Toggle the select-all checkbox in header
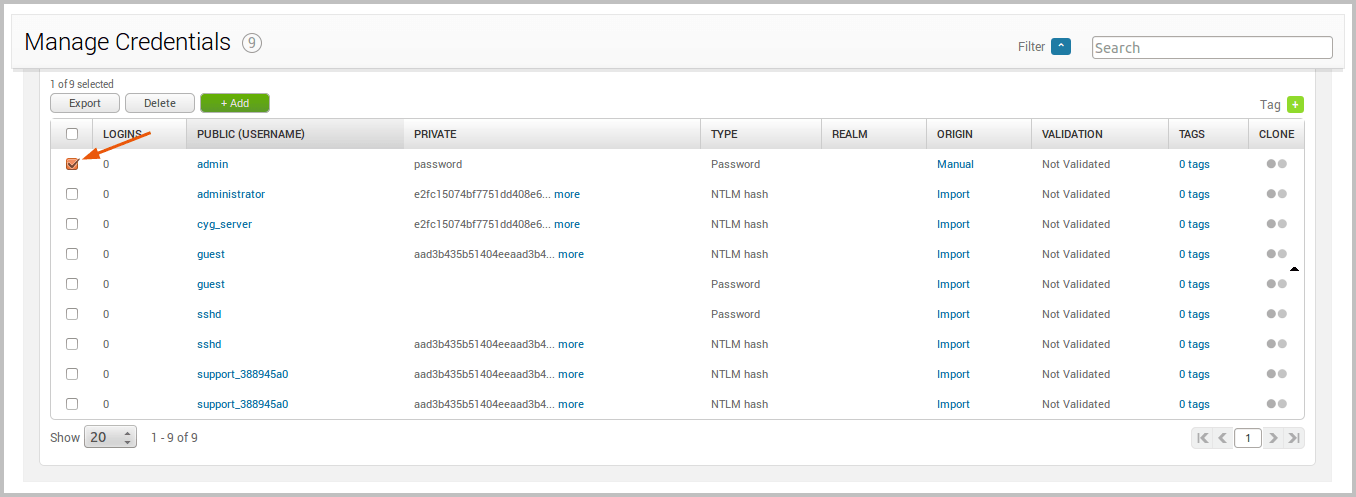This screenshot has height=497, width=1356. pos(72,134)
